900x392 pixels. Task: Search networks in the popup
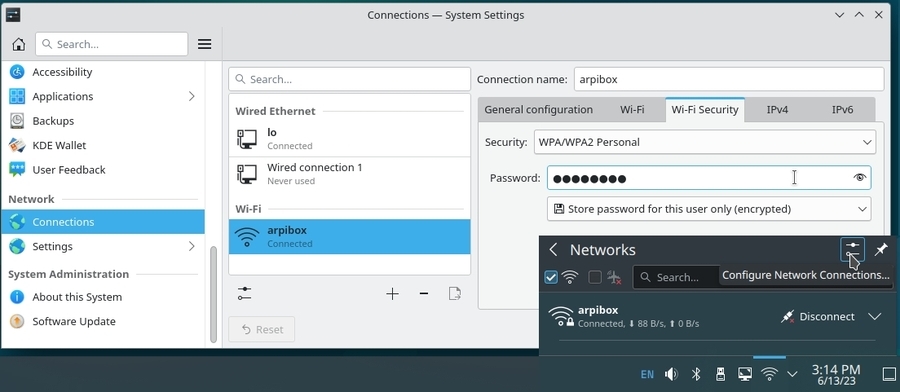676,277
